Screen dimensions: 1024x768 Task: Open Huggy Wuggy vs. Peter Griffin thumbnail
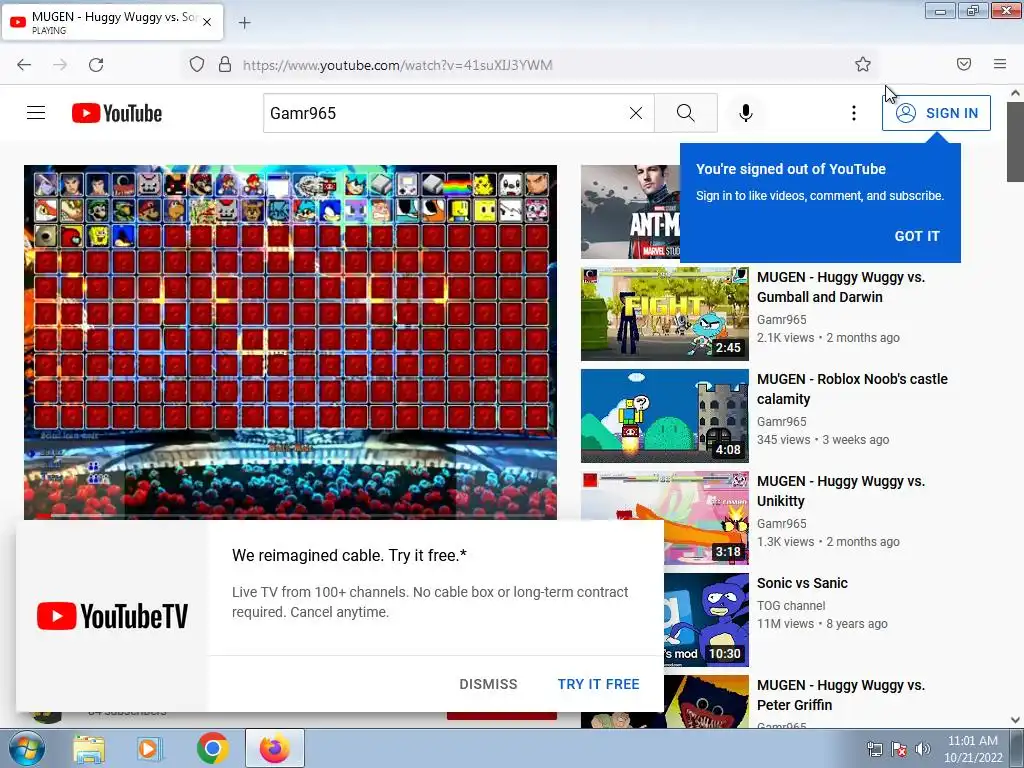coord(707,701)
